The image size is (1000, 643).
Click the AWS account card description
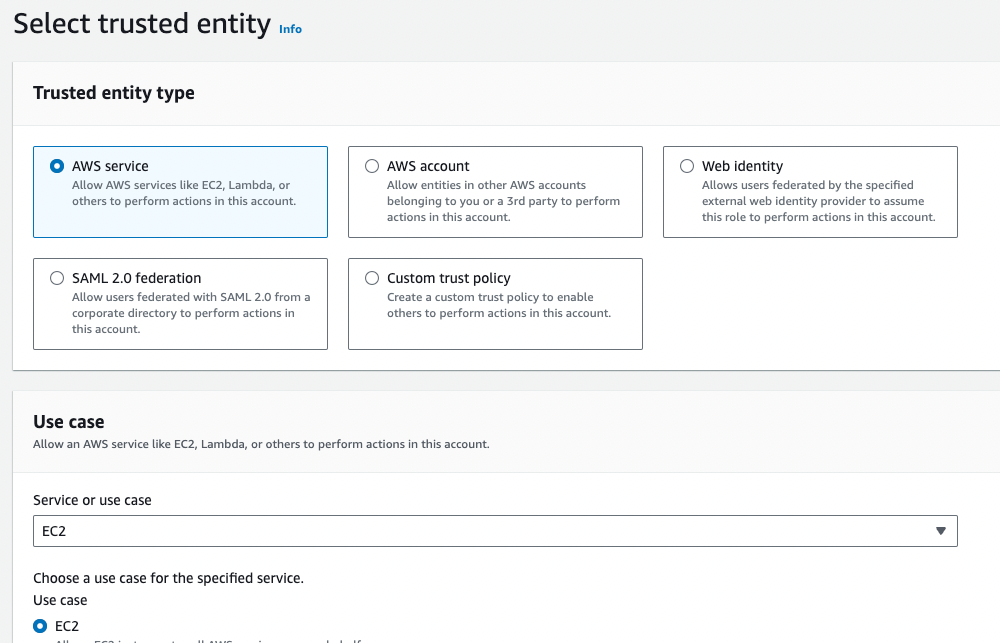coord(503,201)
